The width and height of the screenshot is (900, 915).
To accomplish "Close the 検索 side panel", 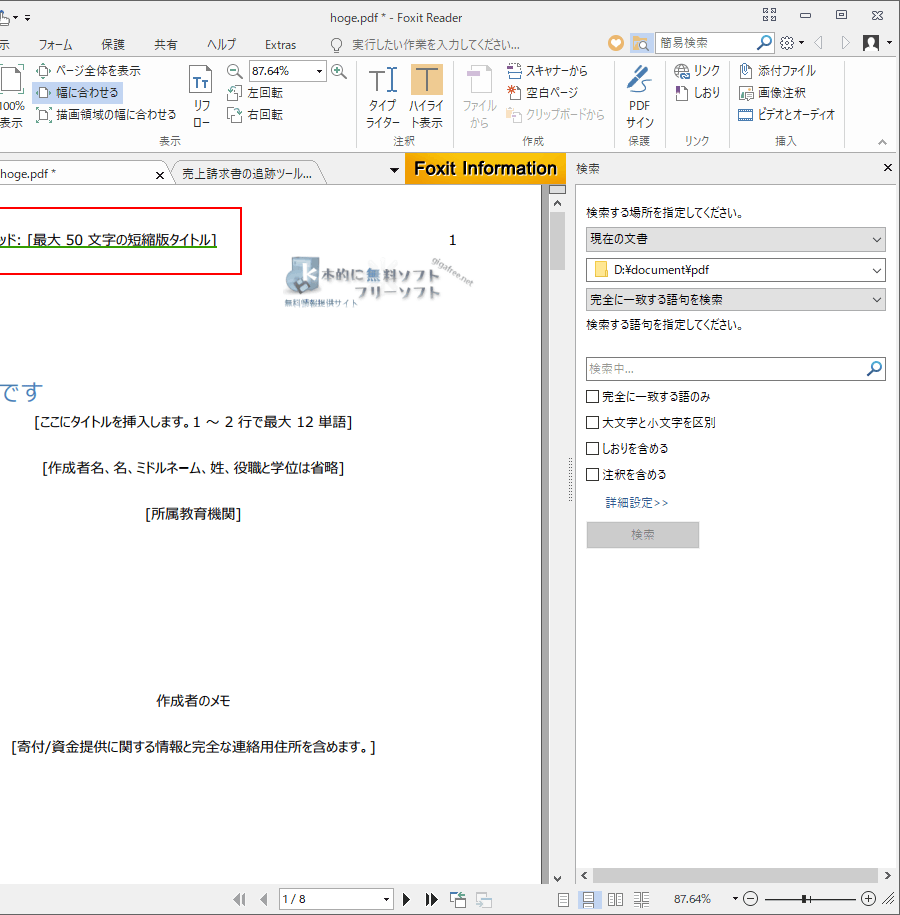I will coord(888,168).
